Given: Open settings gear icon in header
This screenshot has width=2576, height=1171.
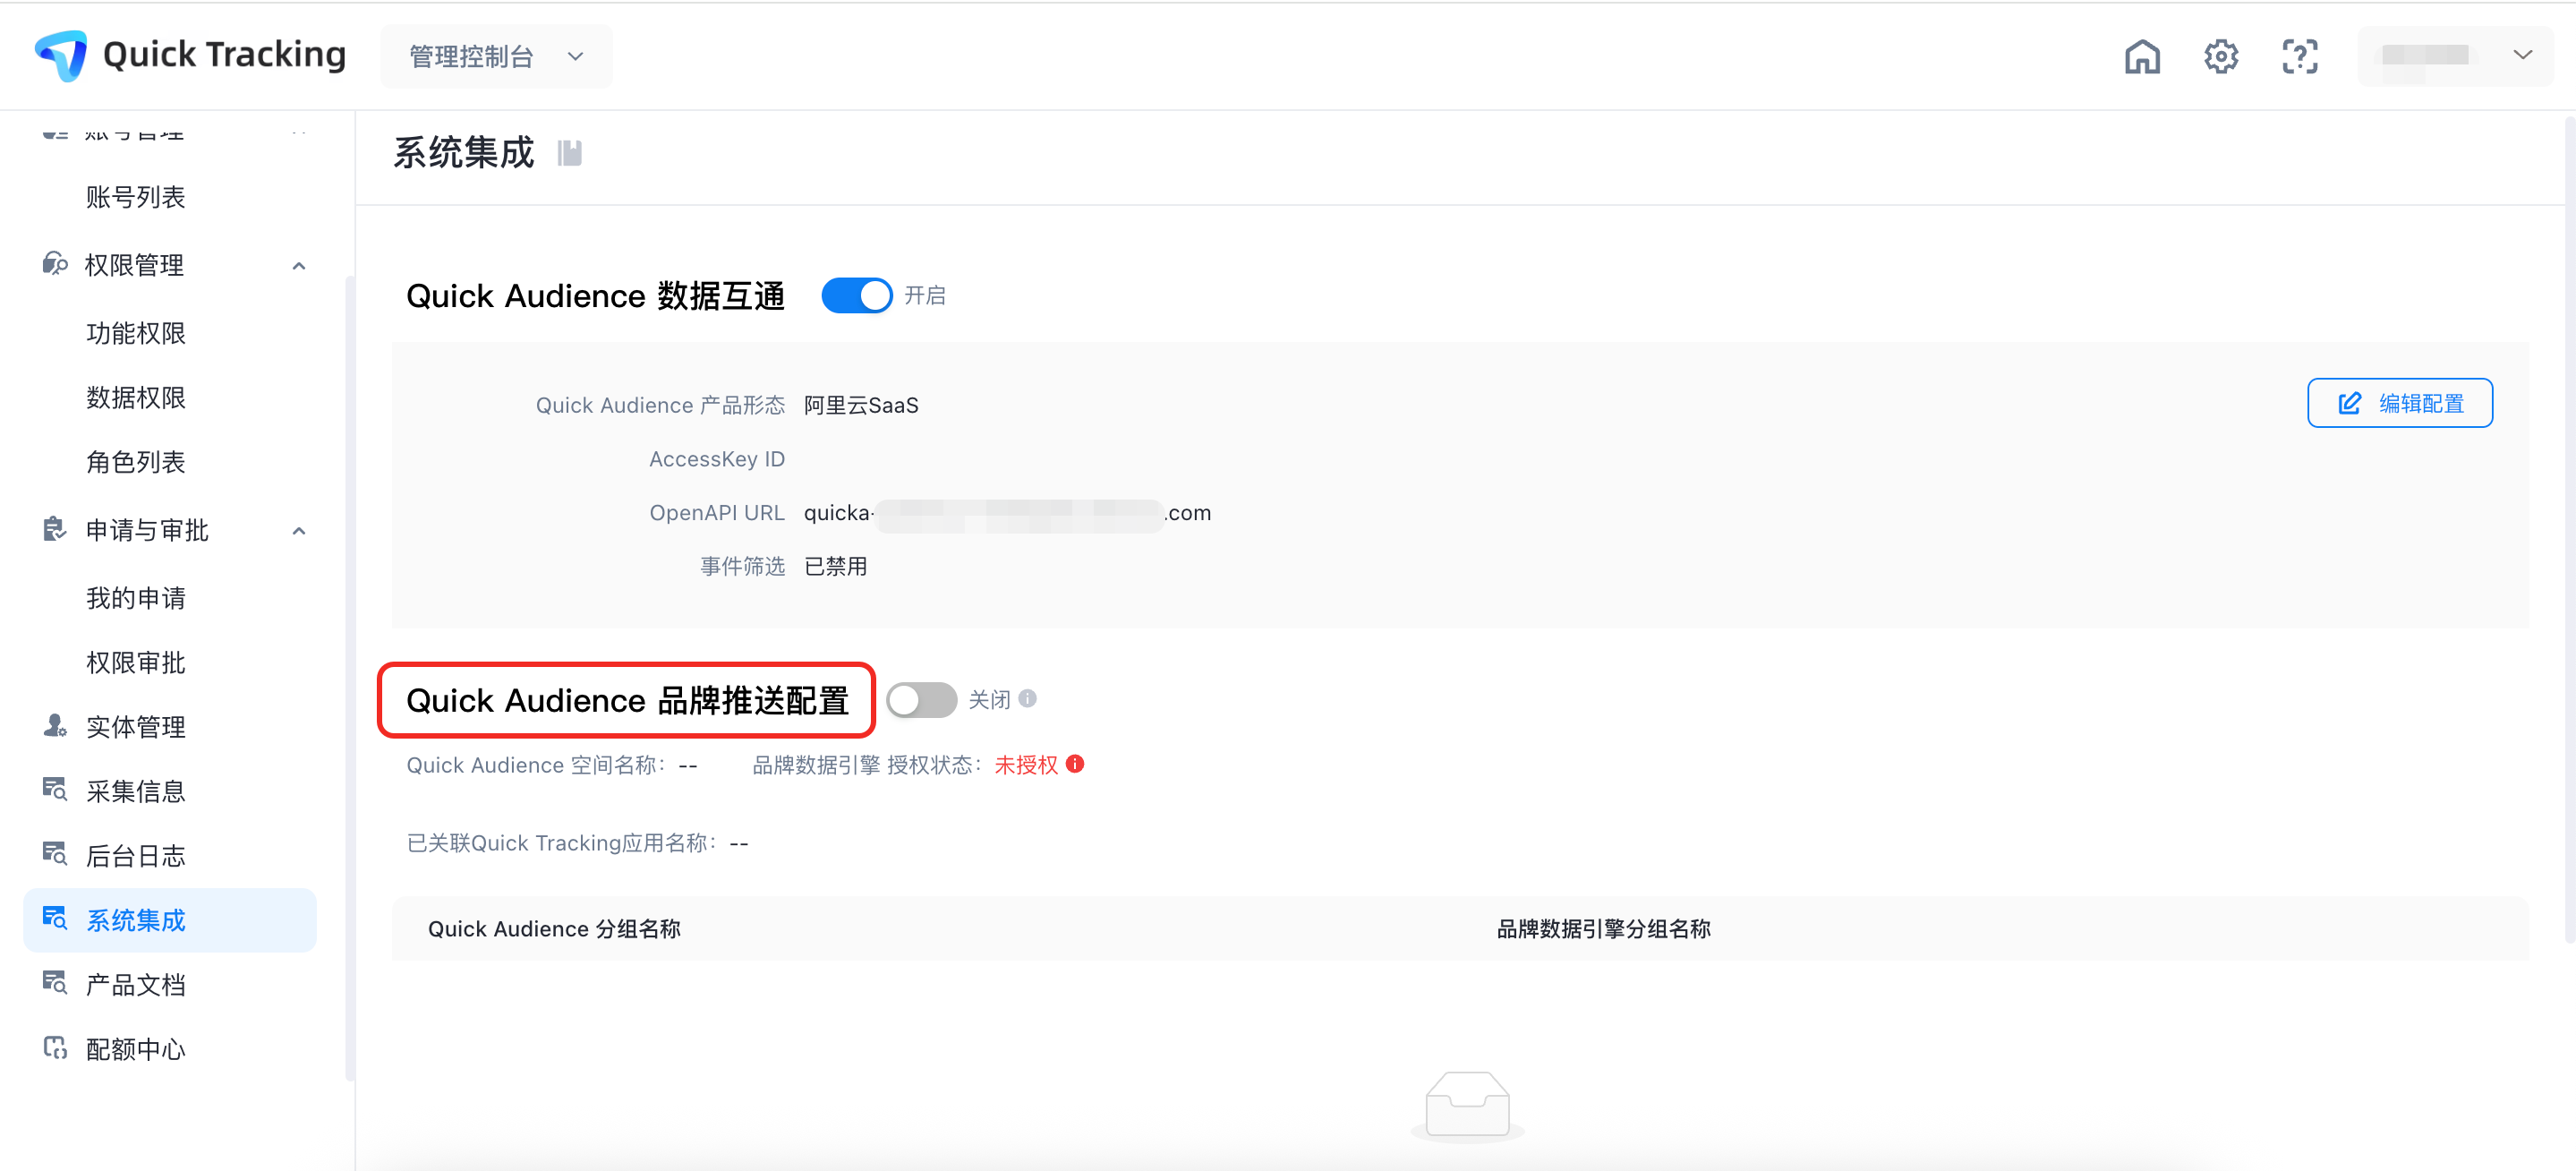Looking at the screenshot, I should coord(2220,57).
